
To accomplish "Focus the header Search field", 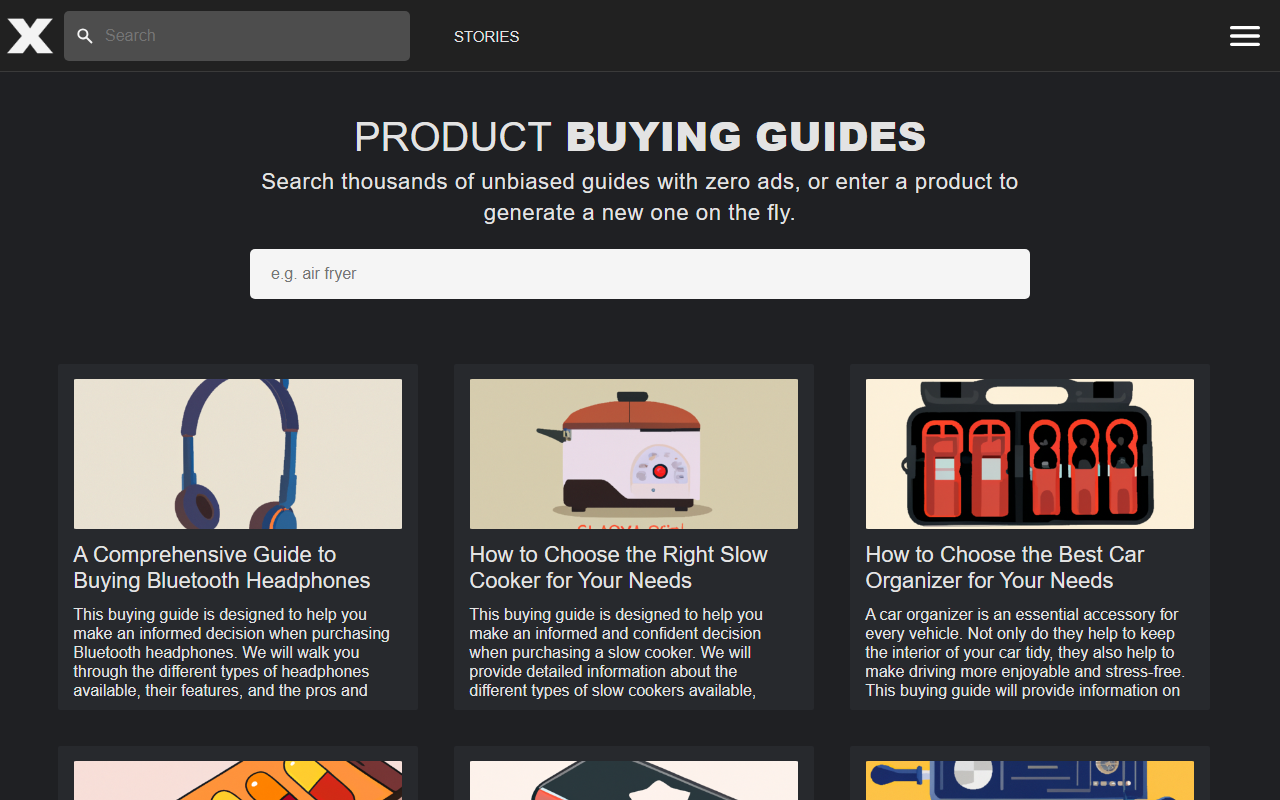I will click(237, 36).
